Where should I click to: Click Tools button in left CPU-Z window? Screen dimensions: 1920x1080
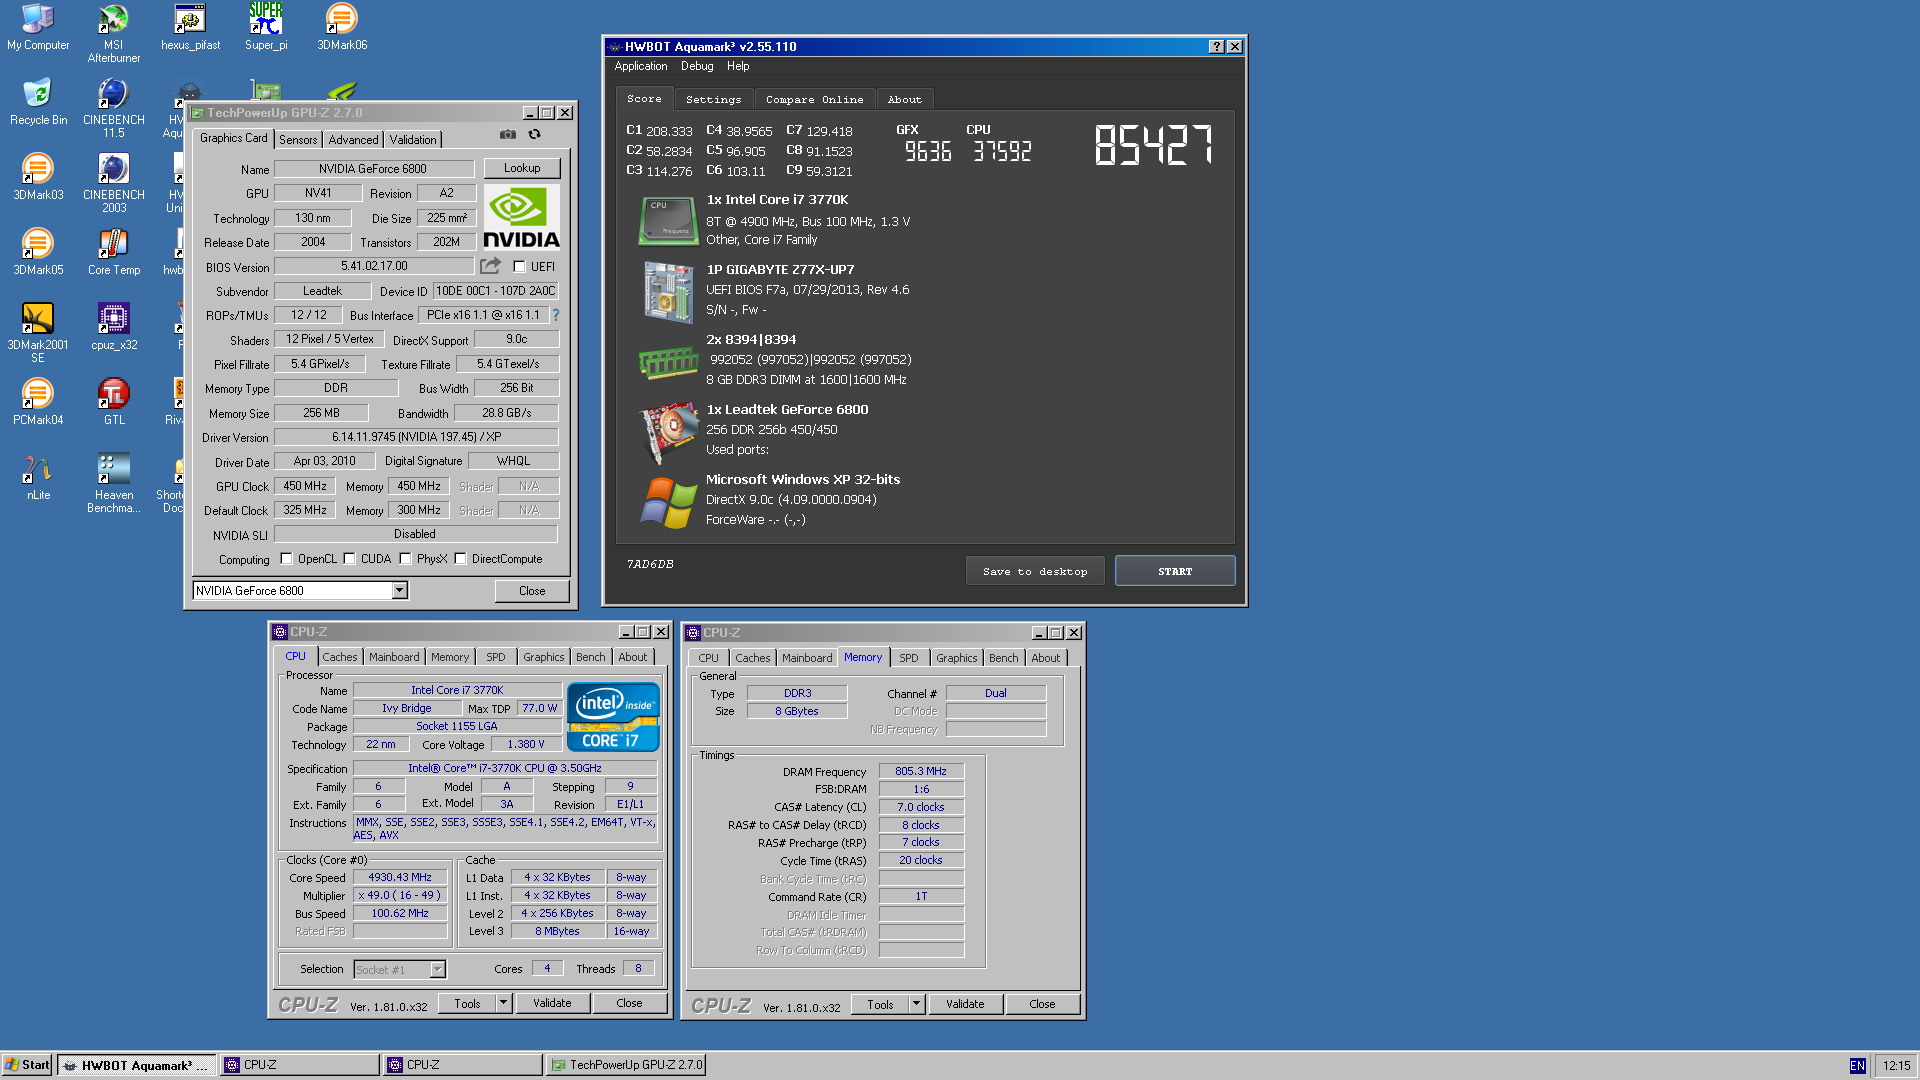click(467, 1003)
